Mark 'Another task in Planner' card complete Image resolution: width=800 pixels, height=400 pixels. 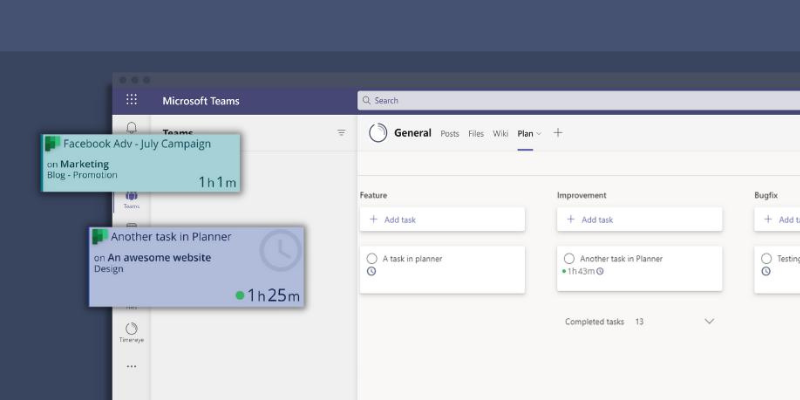click(x=569, y=259)
